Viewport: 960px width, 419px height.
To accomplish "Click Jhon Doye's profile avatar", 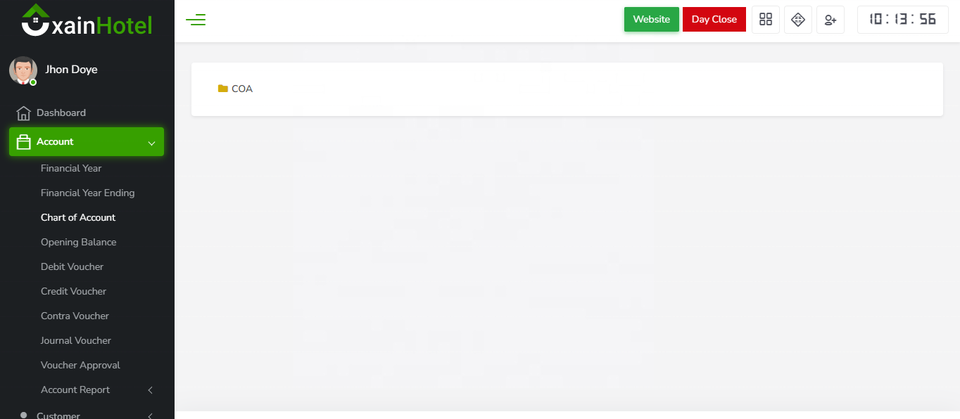I will pos(23,70).
